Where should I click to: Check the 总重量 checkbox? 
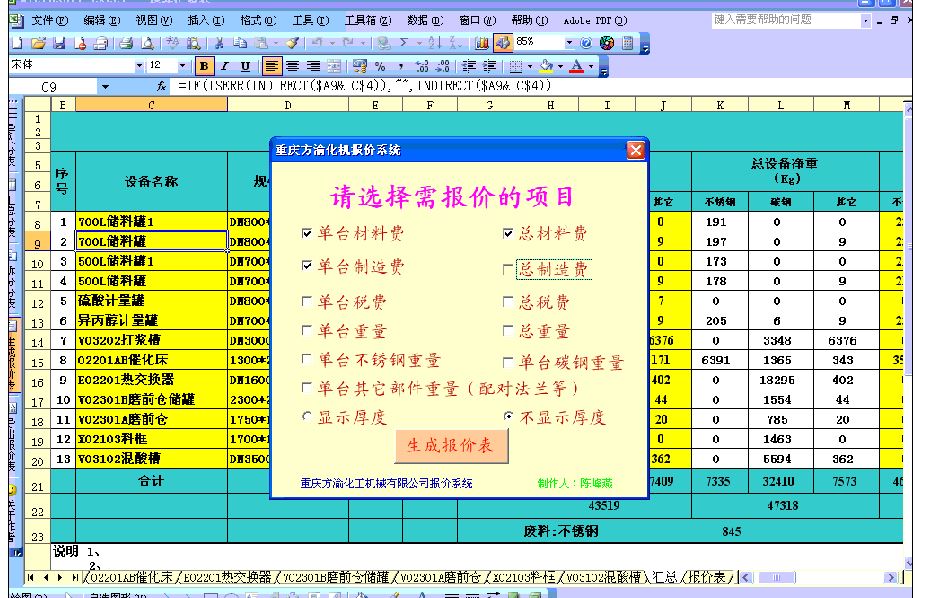point(508,330)
